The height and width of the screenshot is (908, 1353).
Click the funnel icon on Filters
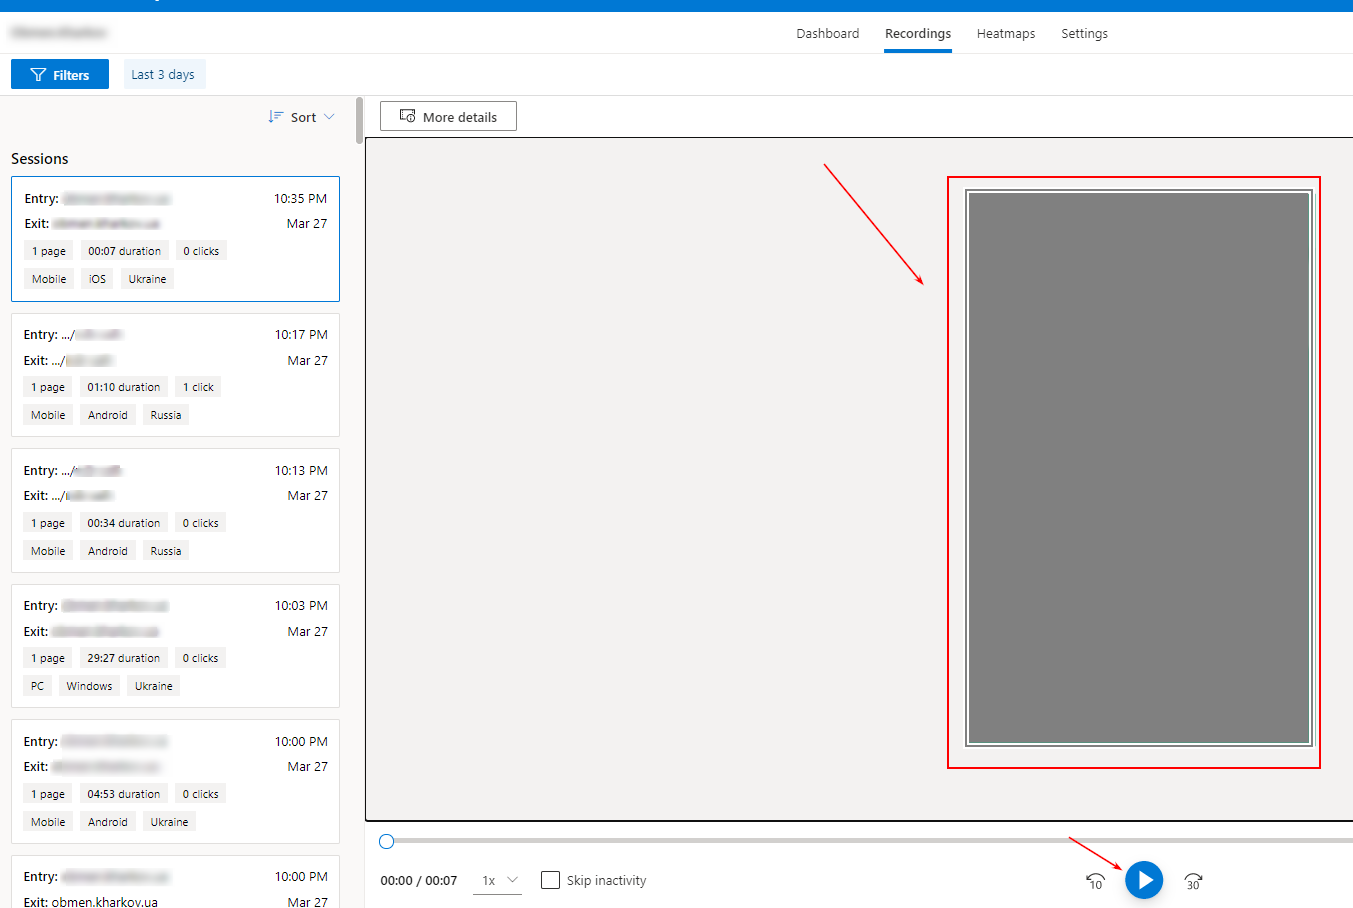click(38, 75)
